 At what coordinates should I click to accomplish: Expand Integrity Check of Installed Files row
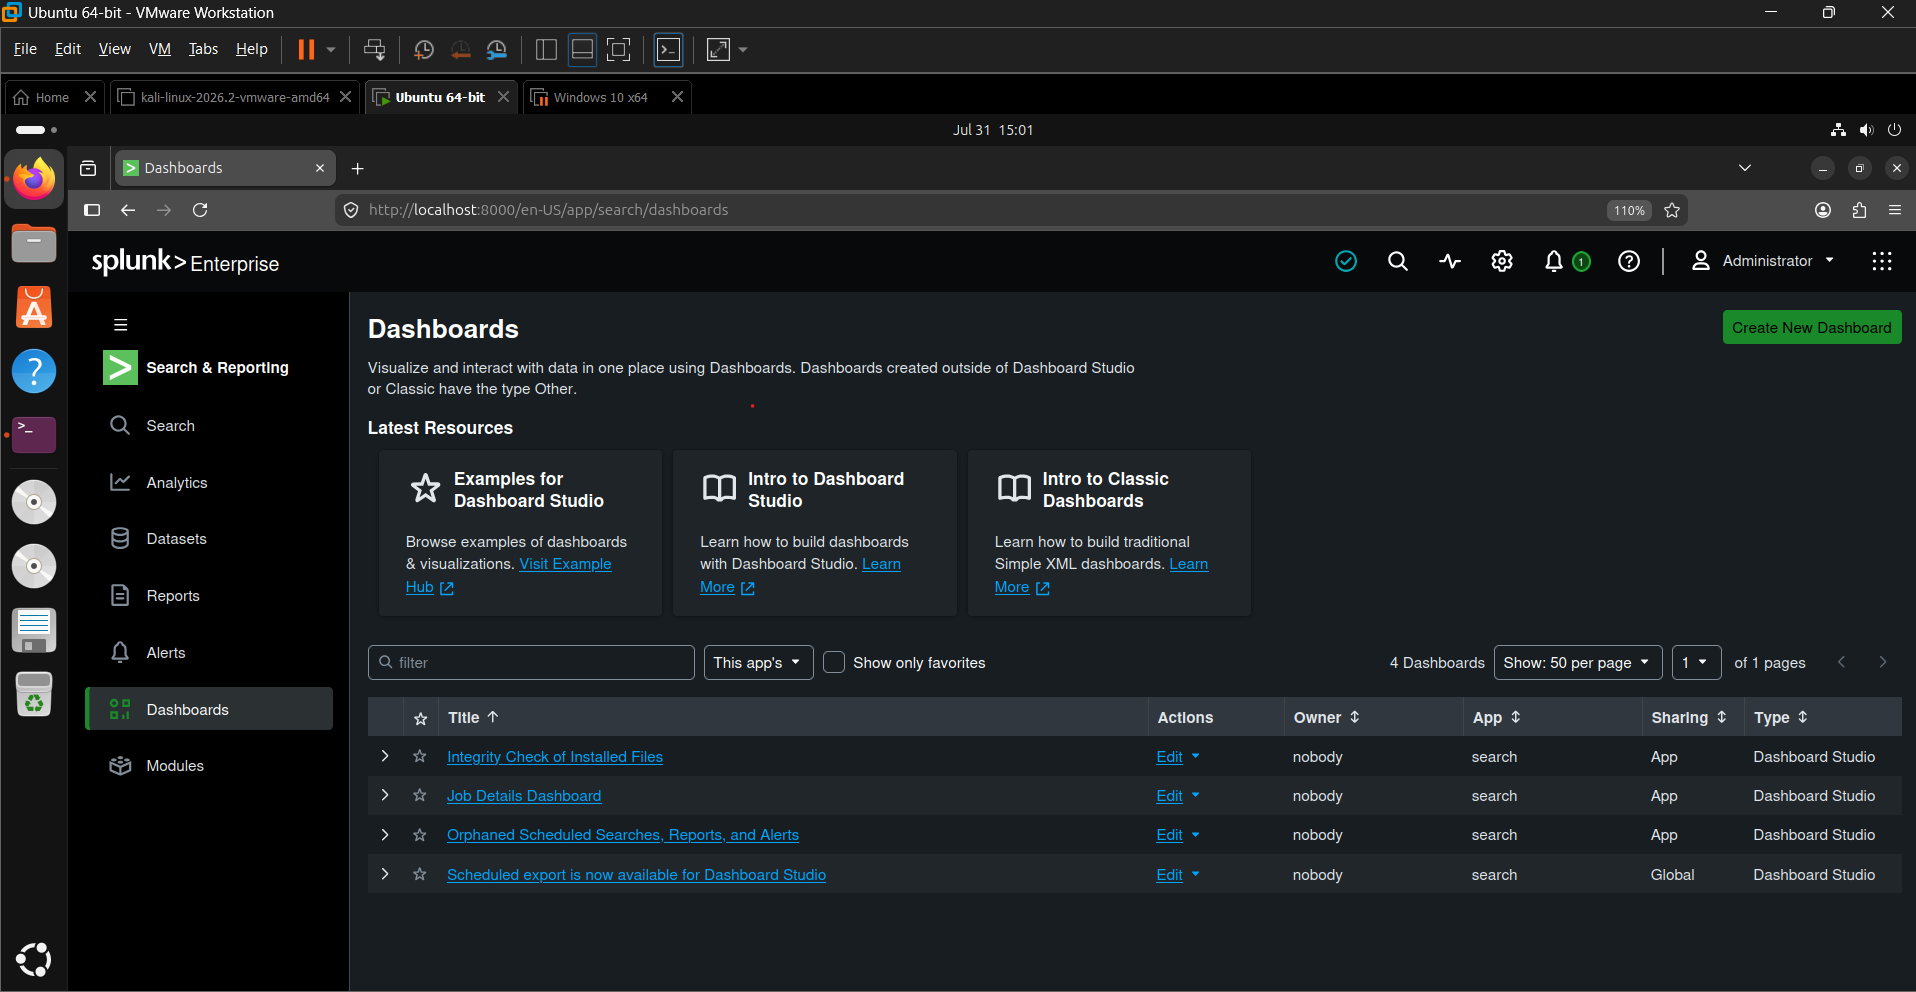(385, 756)
